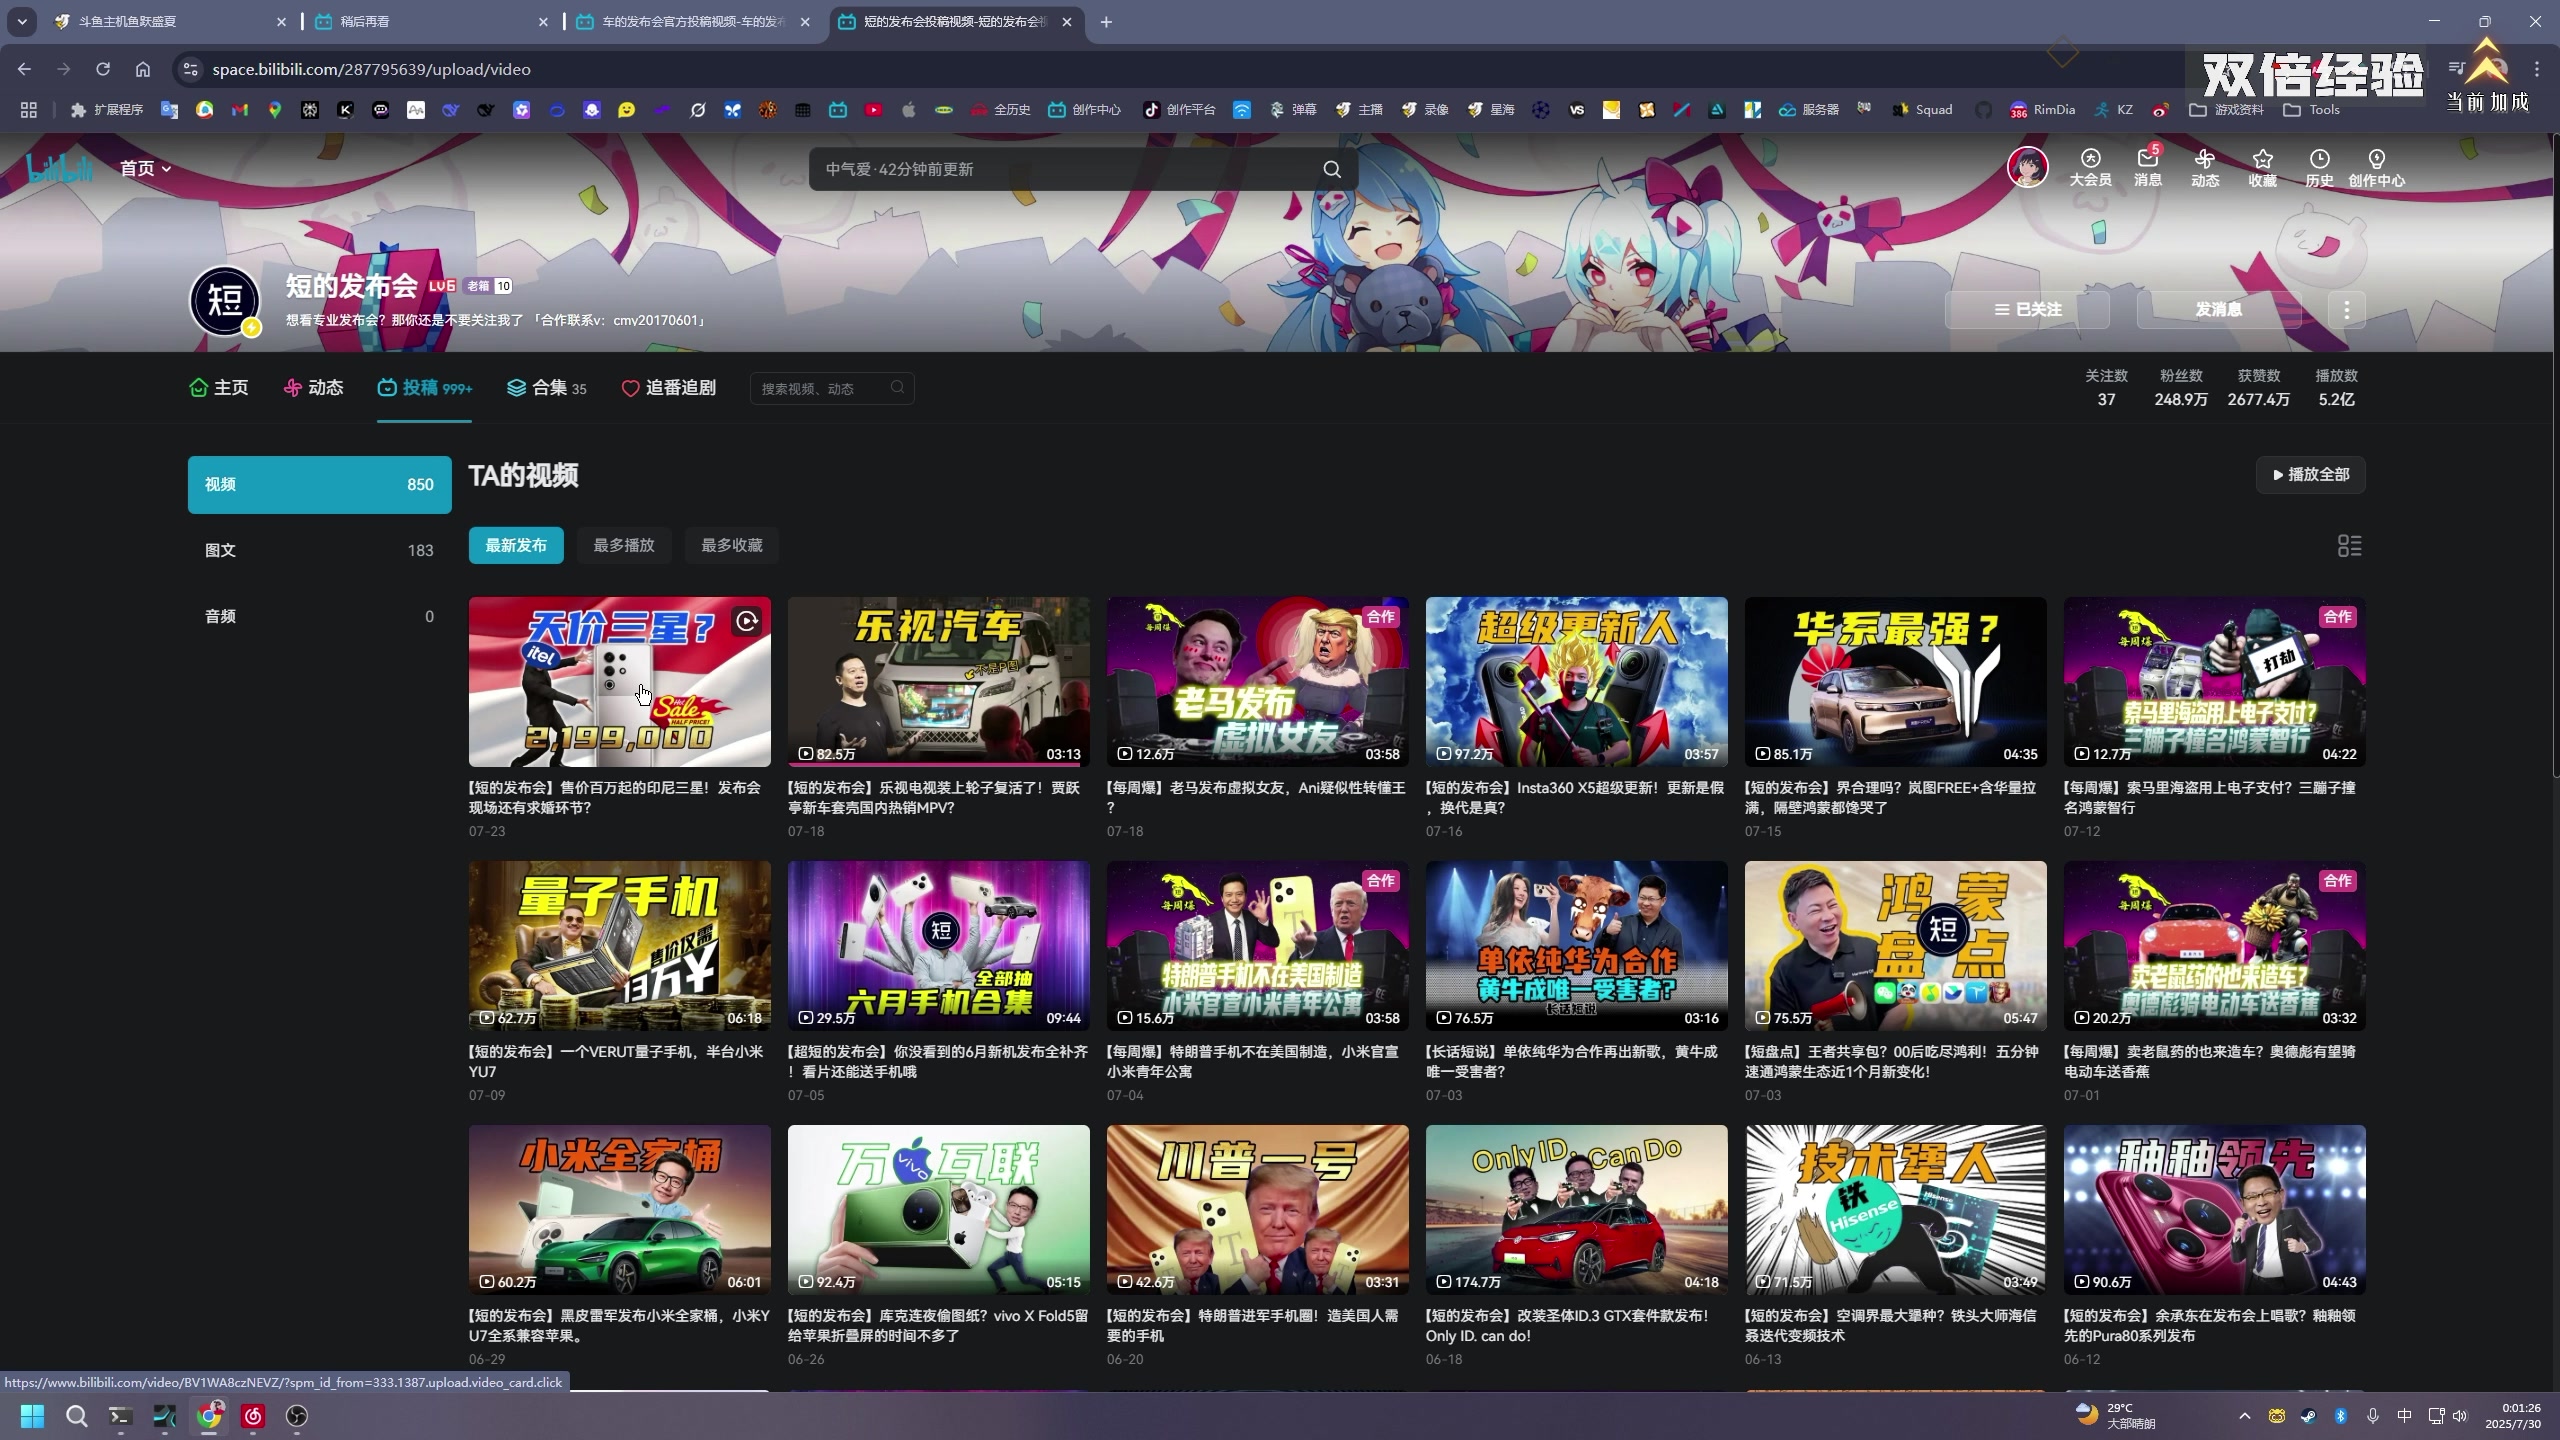Open tab search chevron in browser title bar
The height and width of the screenshot is (1440, 2560).
[22, 21]
